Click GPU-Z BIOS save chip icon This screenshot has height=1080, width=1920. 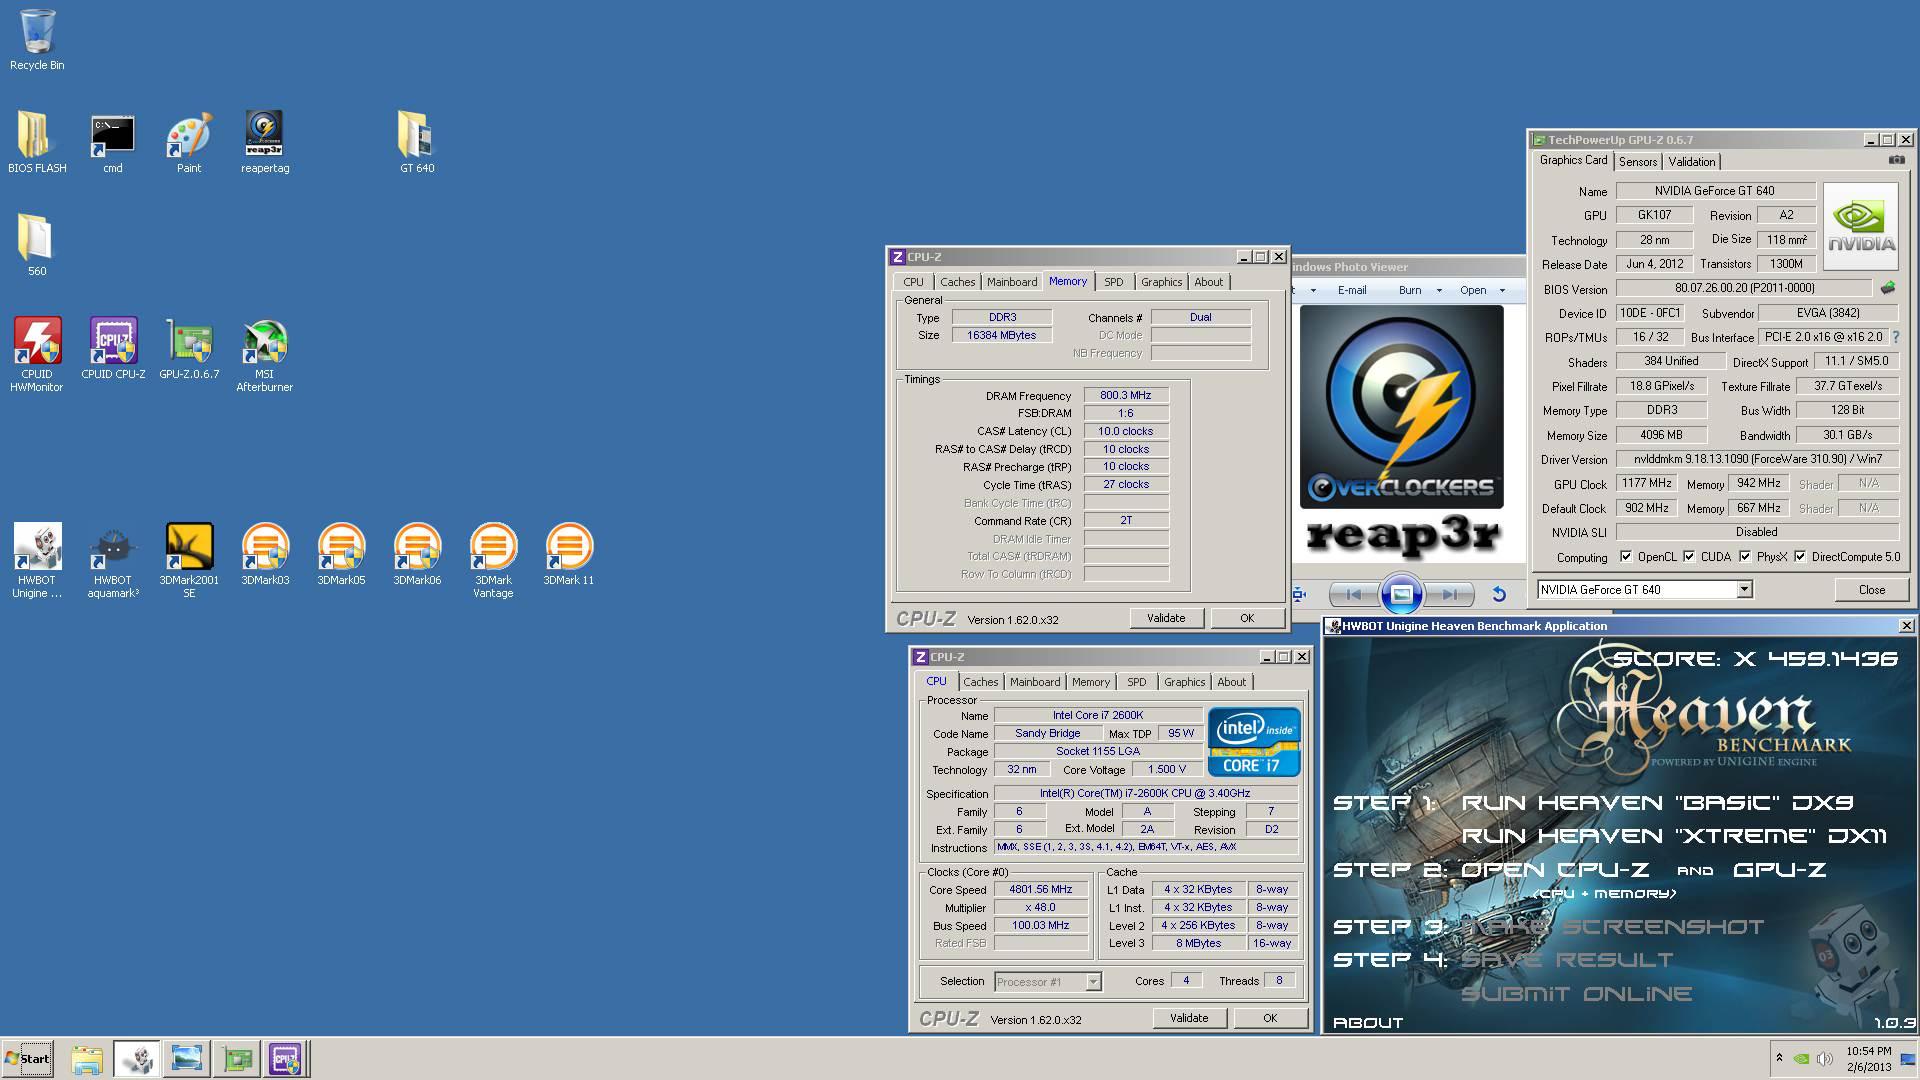coord(1887,288)
